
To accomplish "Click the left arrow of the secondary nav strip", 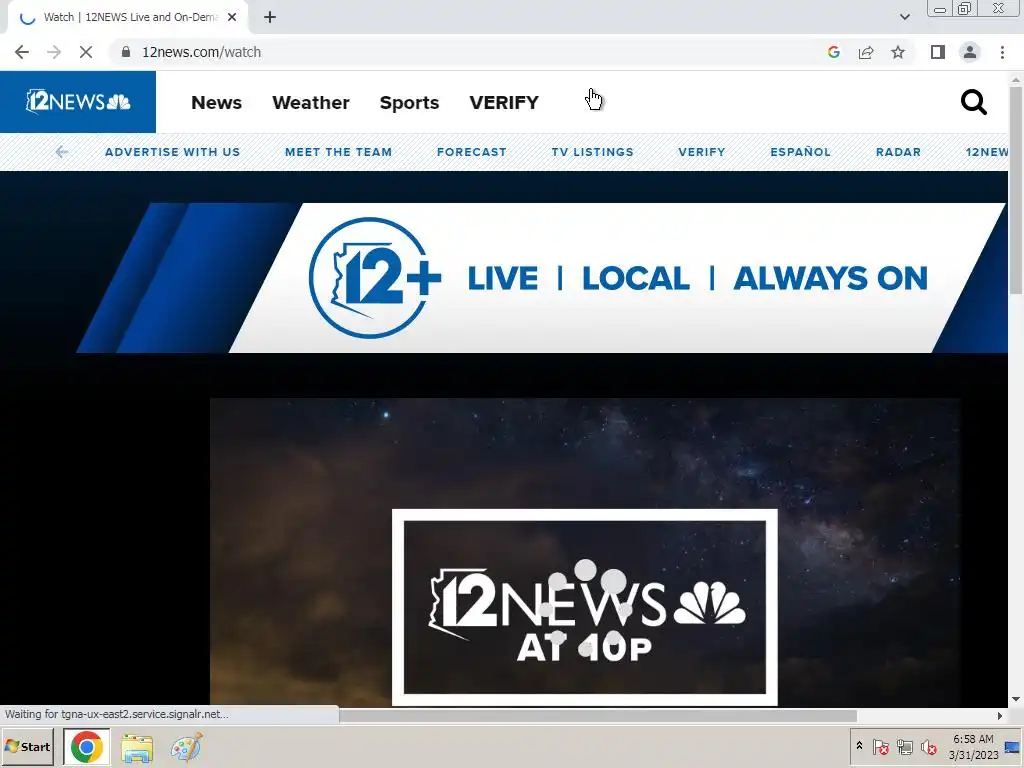I will pyautogui.click(x=61, y=152).
